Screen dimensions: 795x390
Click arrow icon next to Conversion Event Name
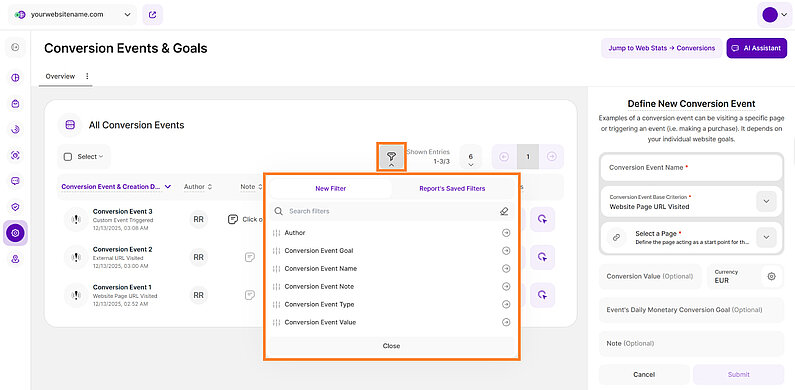[506, 268]
